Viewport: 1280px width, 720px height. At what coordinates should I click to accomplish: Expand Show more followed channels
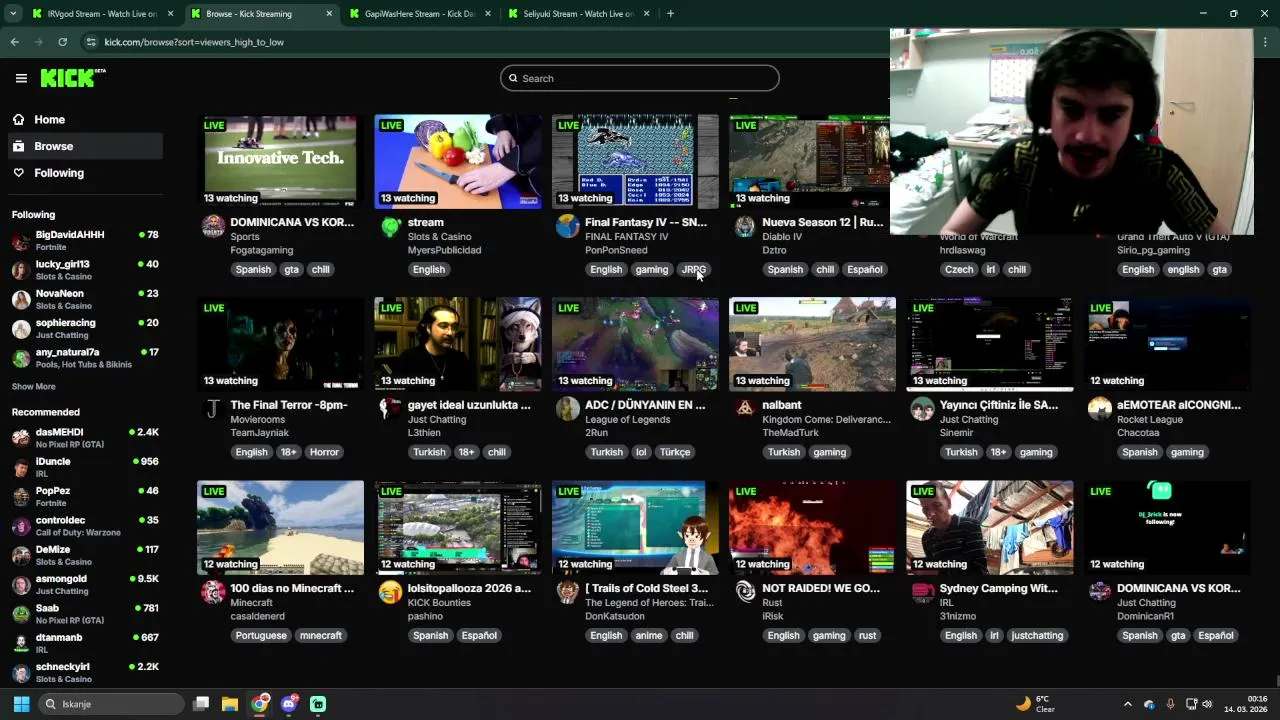tap(34, 386)
